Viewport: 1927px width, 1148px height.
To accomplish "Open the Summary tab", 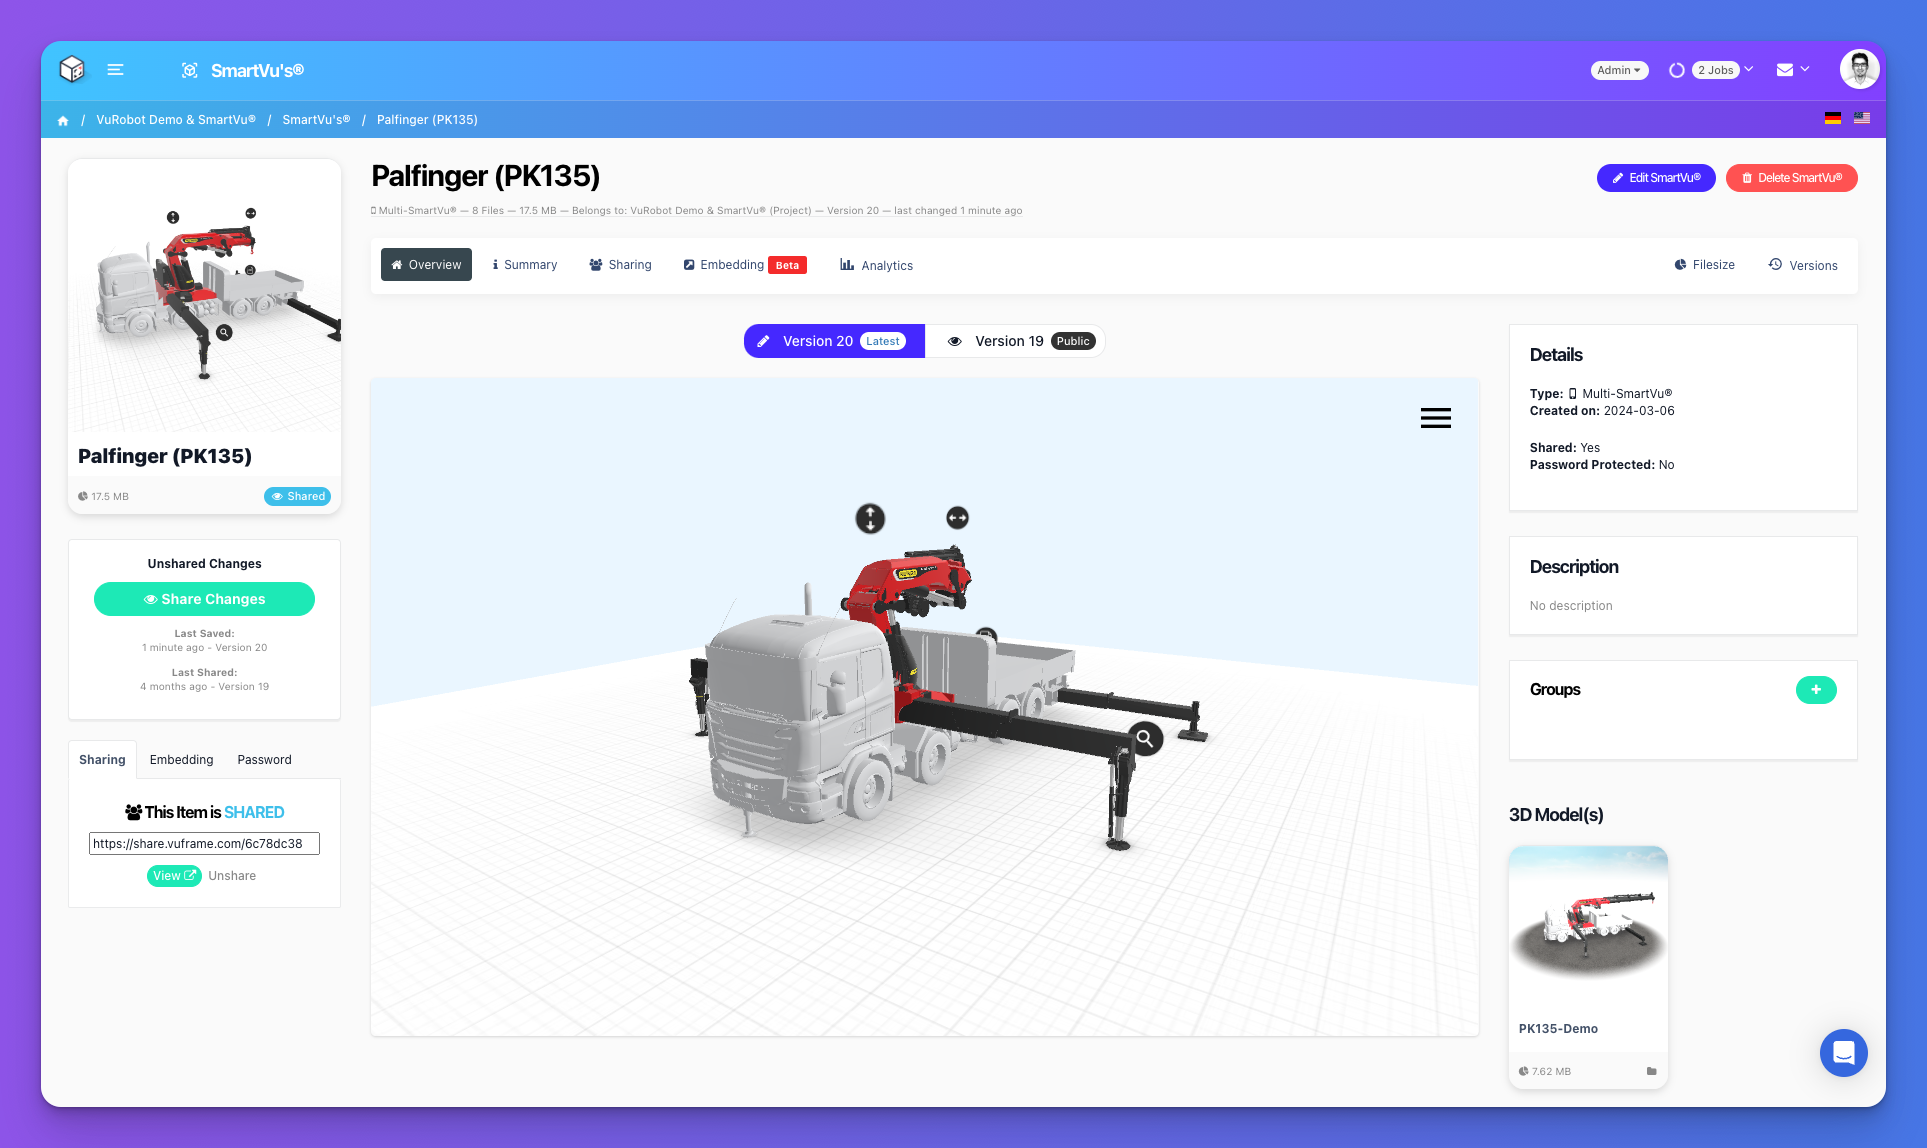I will coord(524,265).
